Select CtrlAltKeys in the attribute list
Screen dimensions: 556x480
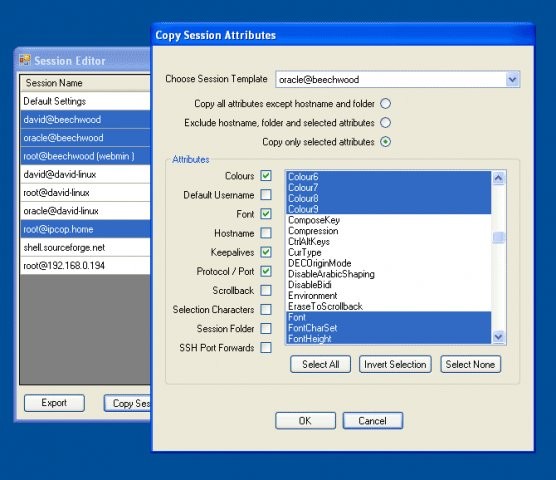pos(388,241)
